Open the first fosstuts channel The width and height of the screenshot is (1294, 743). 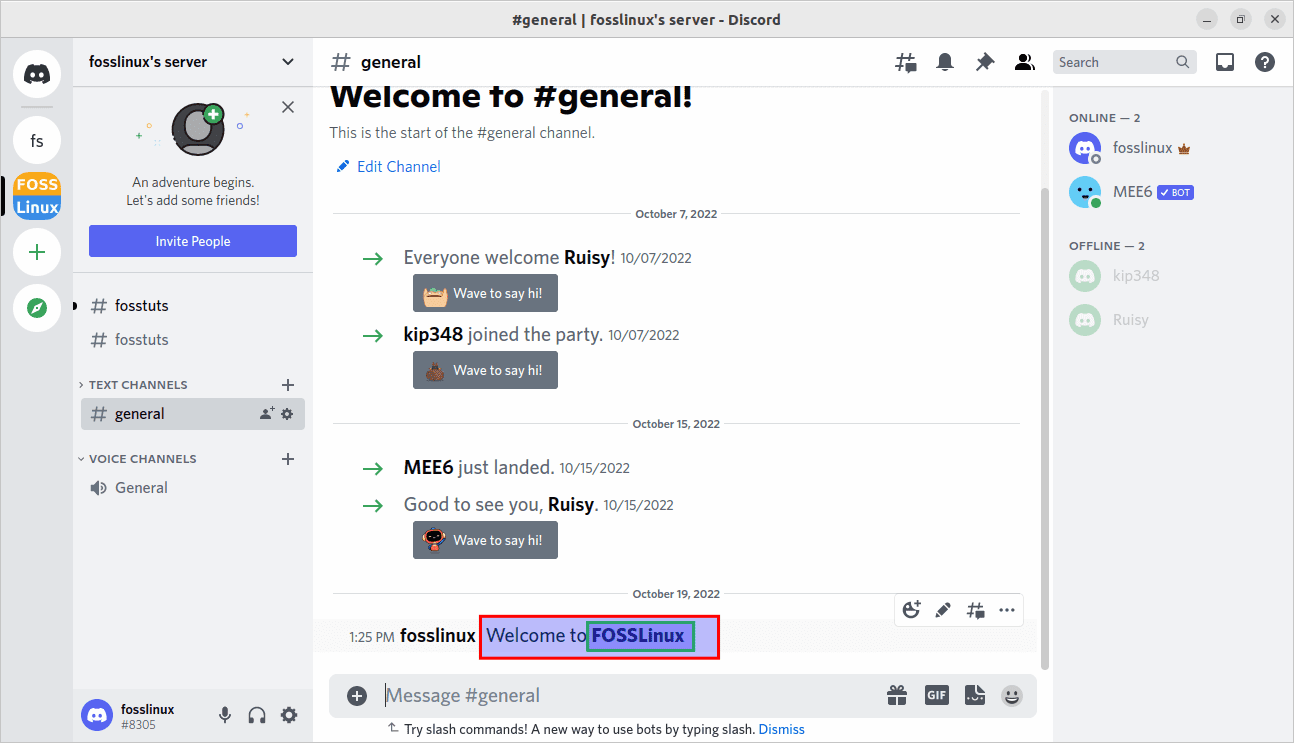[193, 306]
